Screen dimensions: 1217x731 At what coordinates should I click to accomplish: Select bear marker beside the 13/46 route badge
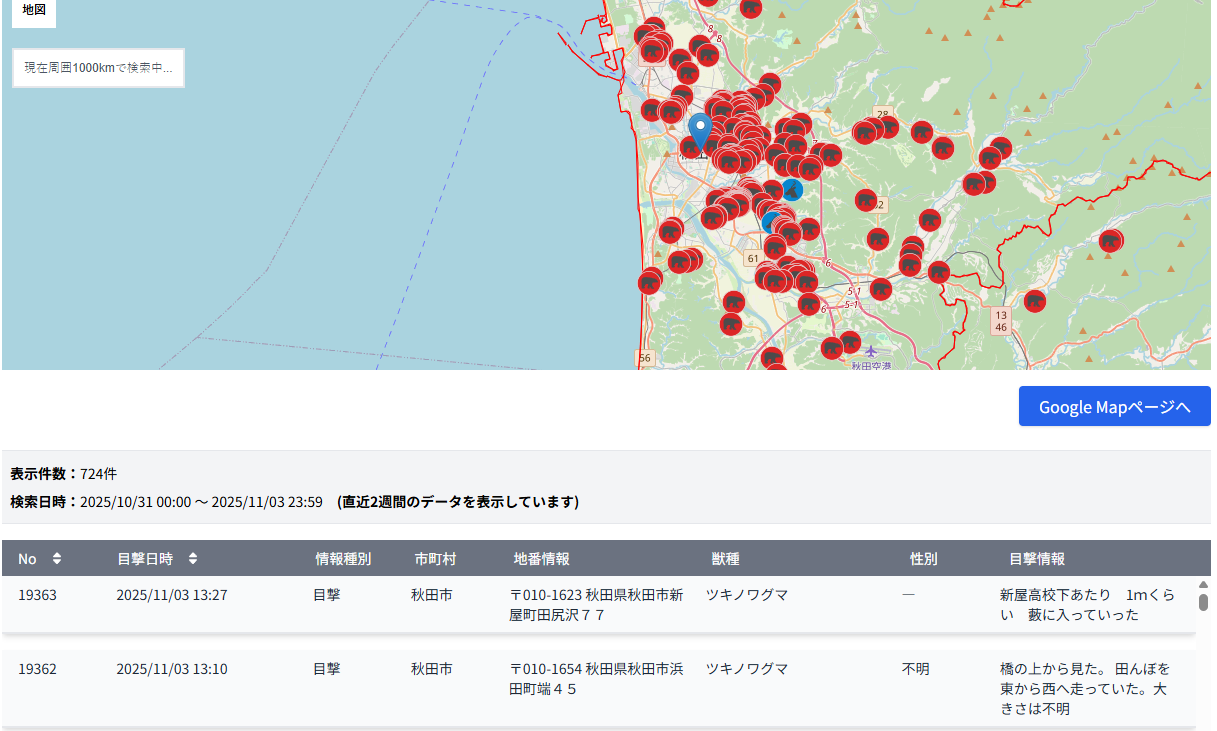tap(1035, 301)
